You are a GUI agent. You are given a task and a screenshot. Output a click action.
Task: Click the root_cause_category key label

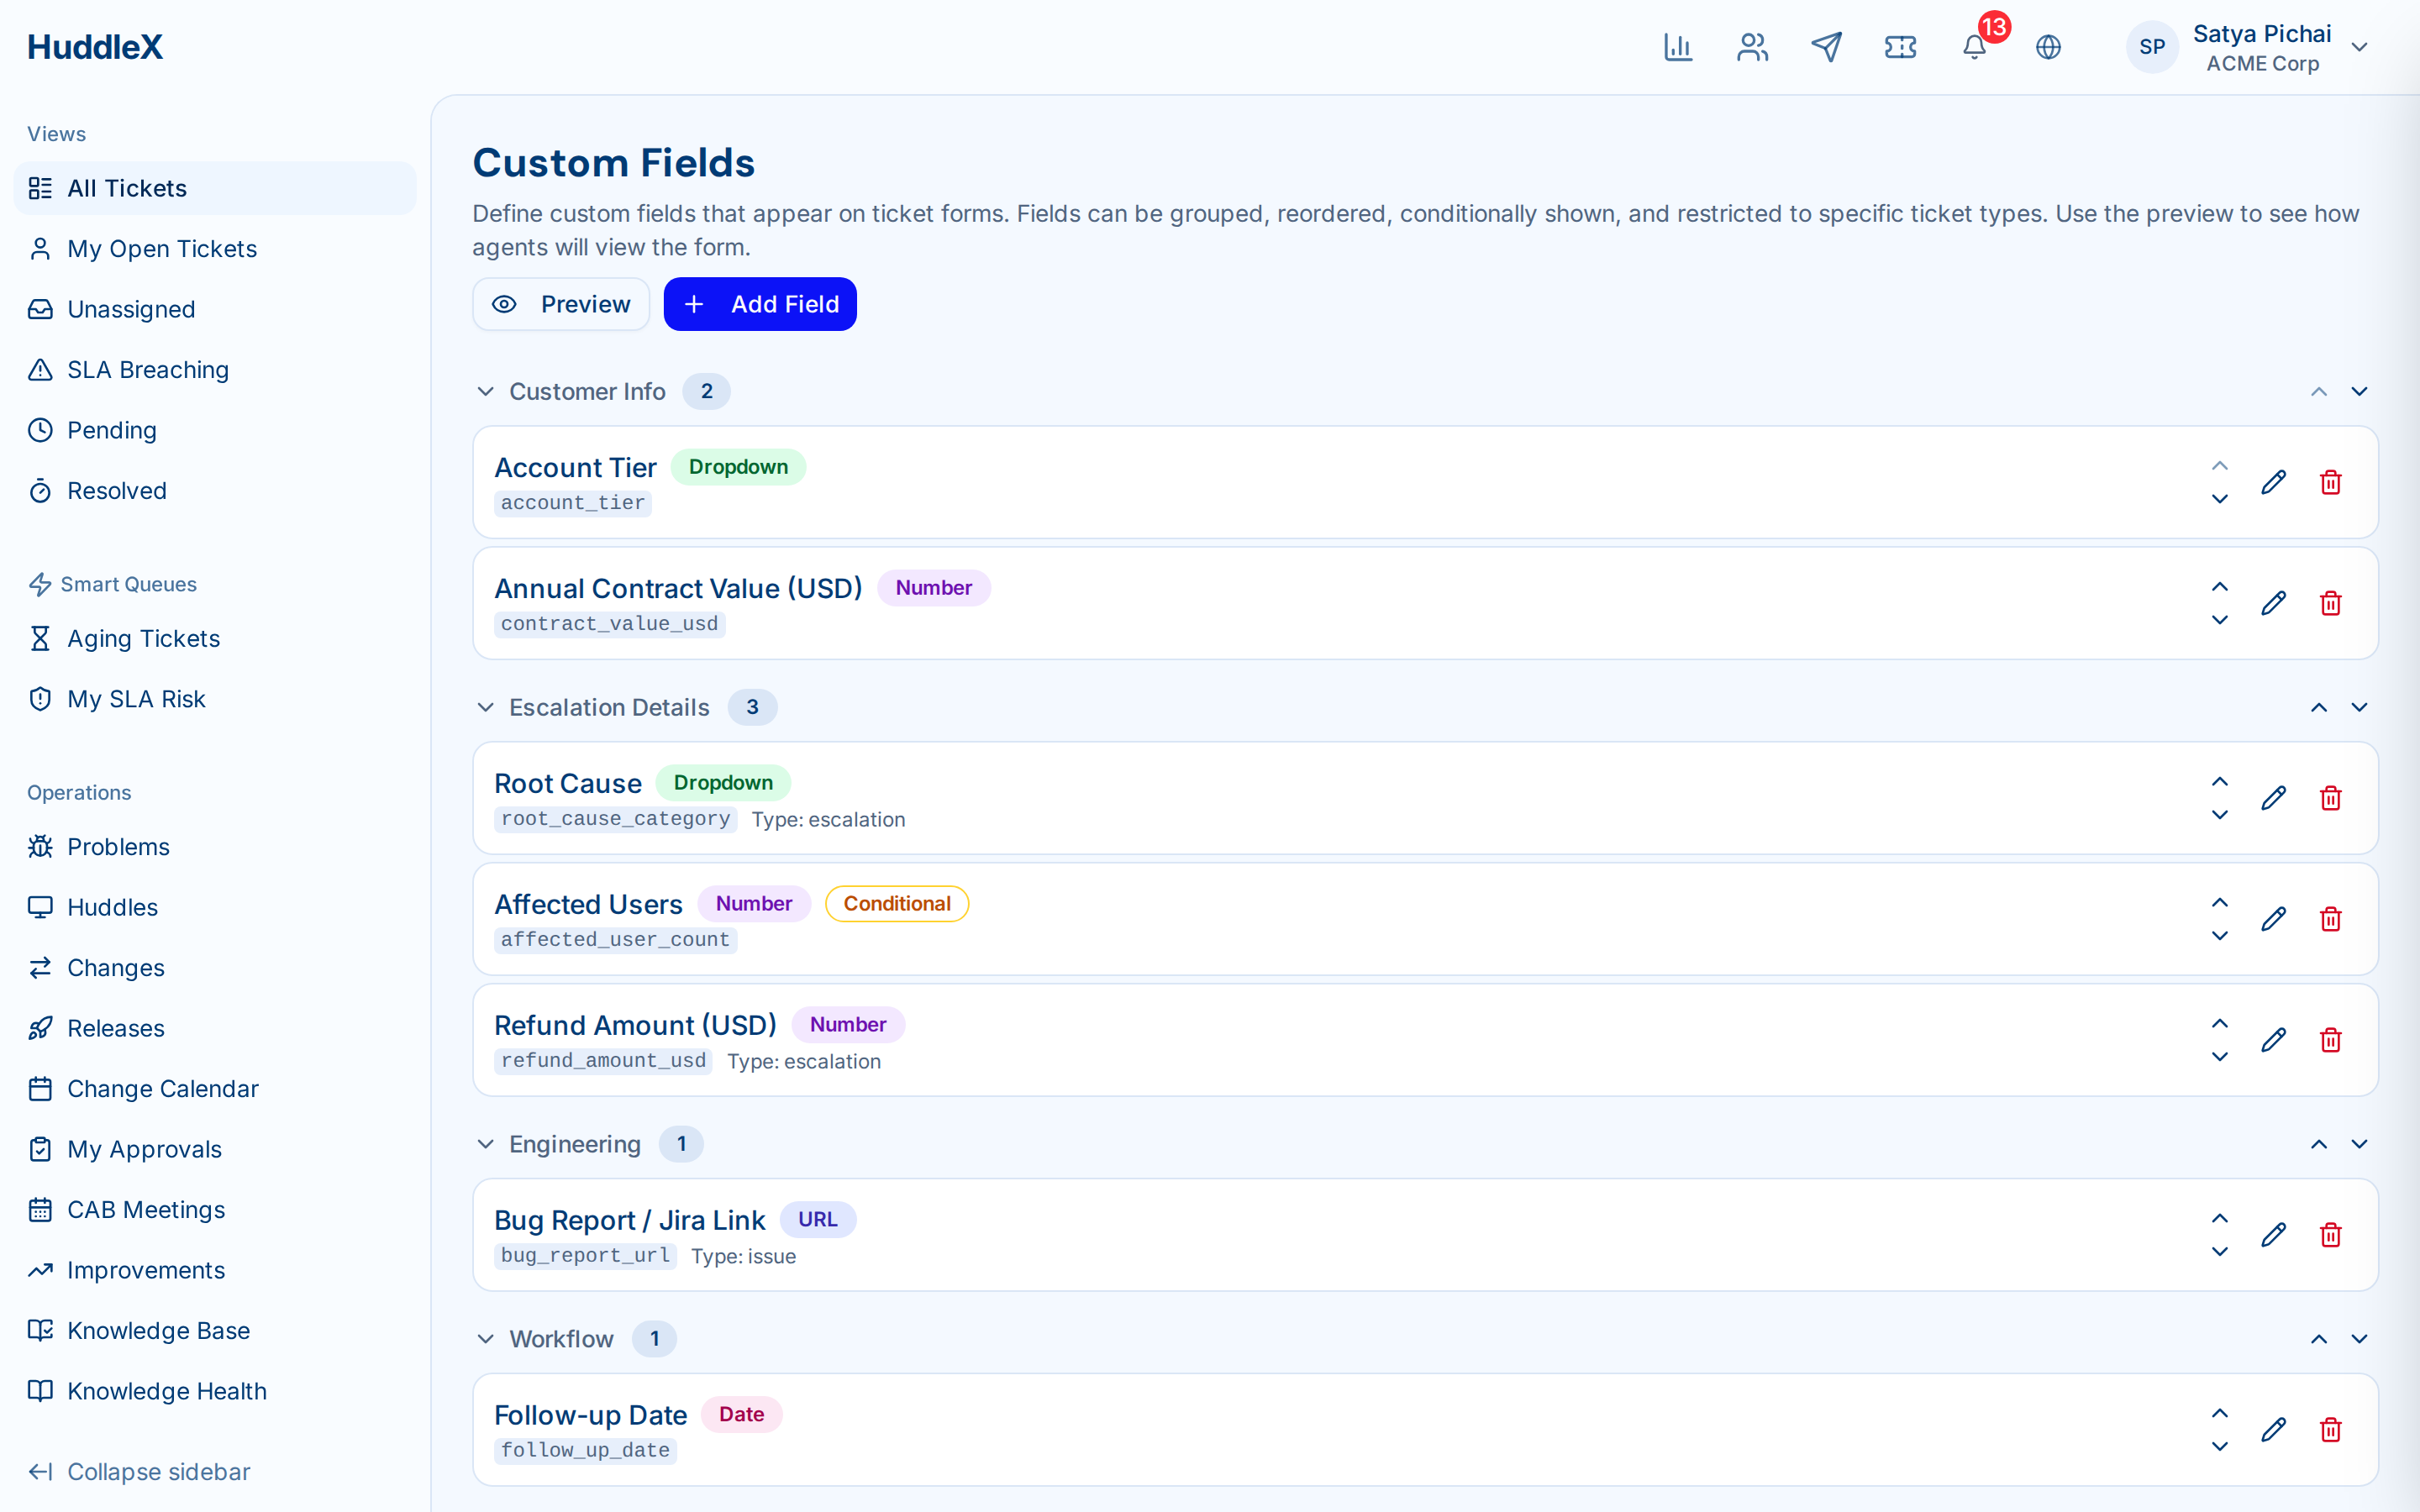(x=615, y=819)
